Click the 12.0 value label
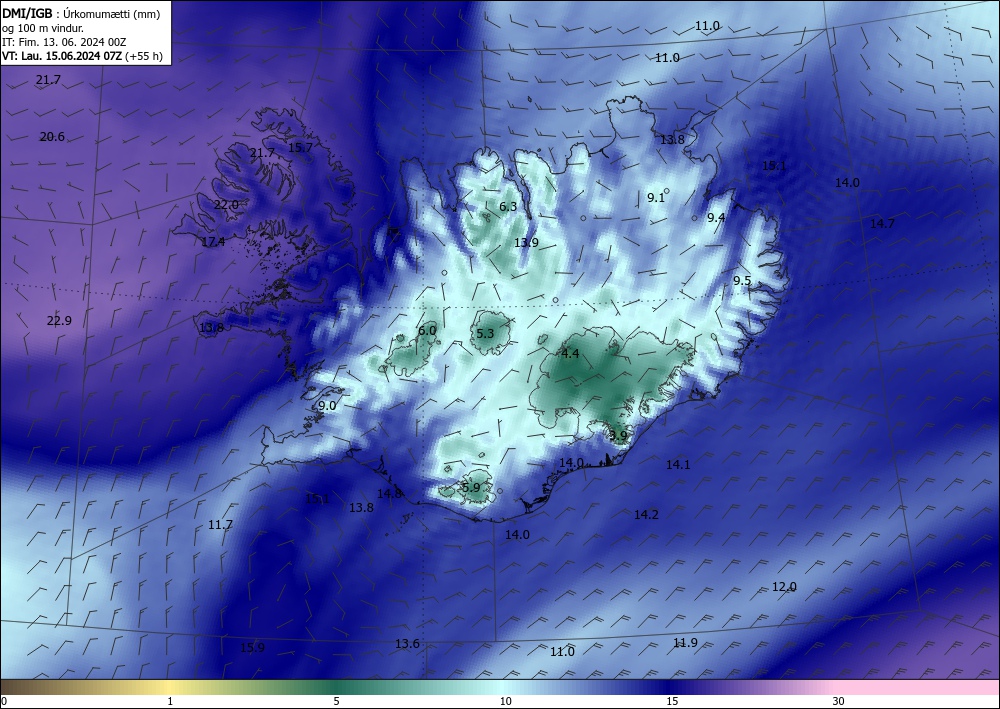 pyautogui.click(x=784, y=587)
